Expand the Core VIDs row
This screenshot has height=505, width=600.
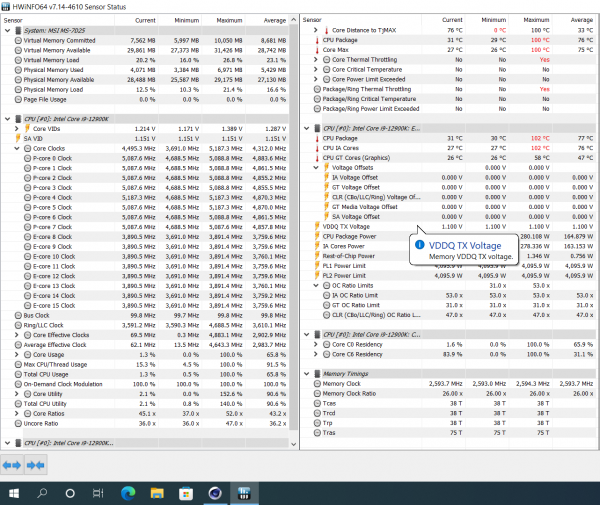tap(16, 129)
